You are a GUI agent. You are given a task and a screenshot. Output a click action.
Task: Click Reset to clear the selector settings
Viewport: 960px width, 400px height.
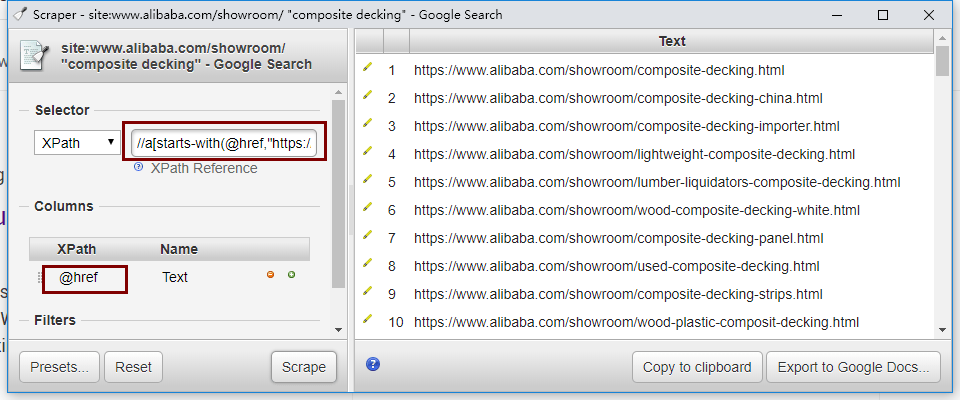[x=133, y=367]
